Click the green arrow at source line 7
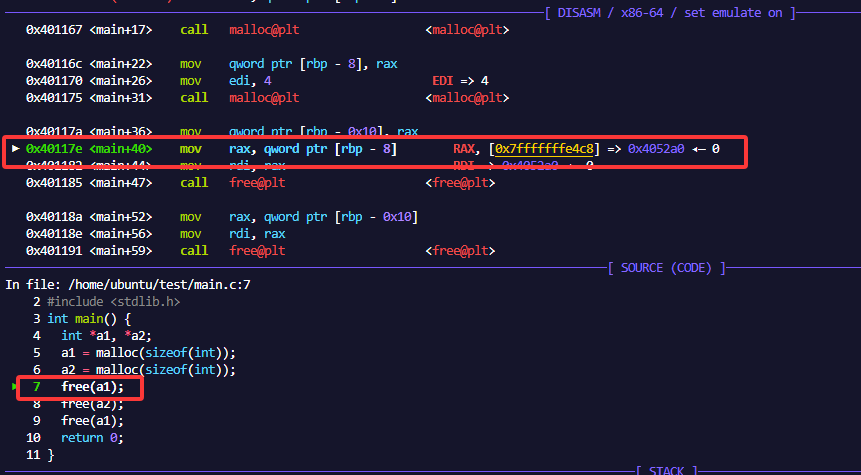 click(x=15, y=386)
